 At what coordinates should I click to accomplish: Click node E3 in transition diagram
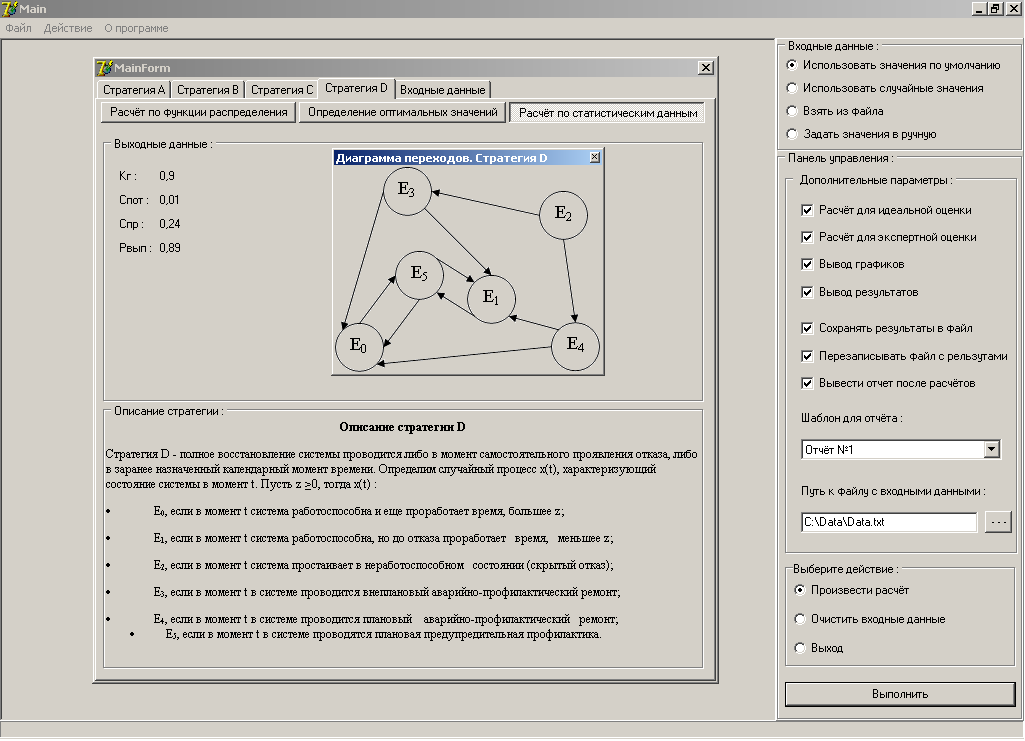[x=407, y=191]
